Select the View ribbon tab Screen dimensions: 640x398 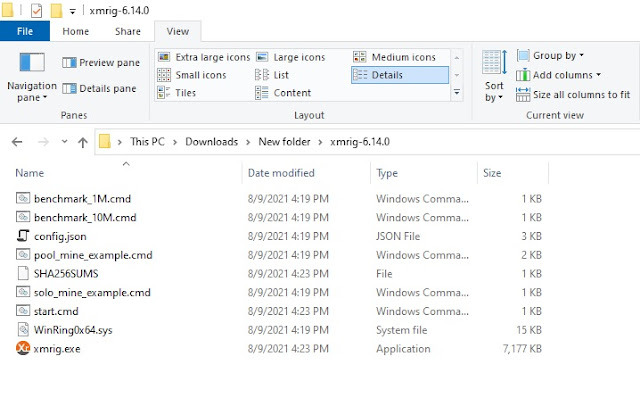(178, 31)
